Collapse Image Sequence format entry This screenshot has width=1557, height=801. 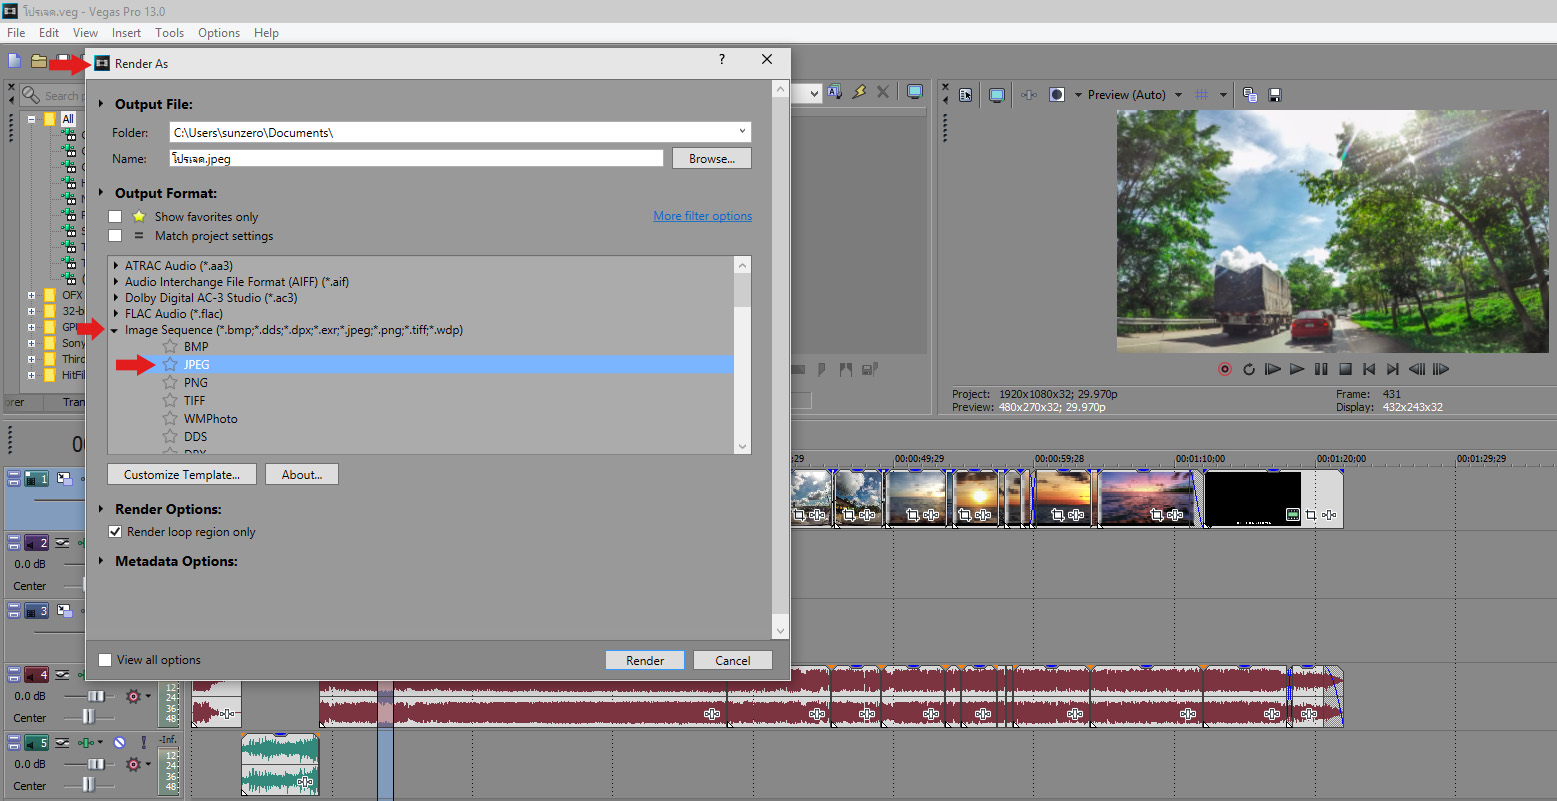pos(116,330)
